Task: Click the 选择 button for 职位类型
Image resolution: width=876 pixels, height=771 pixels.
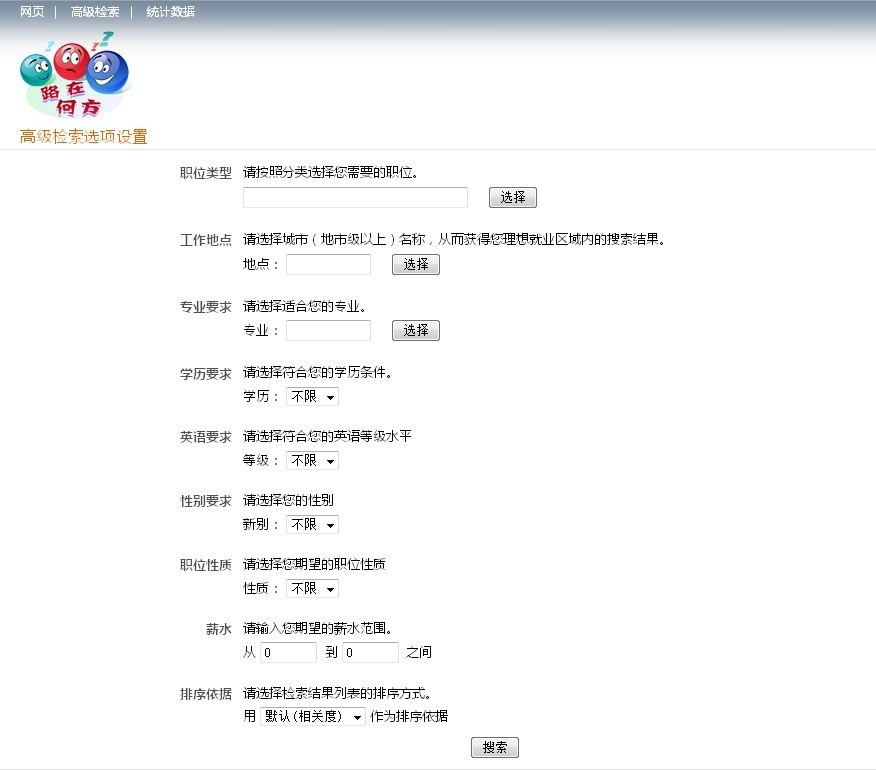Action: tap(513, 197)
